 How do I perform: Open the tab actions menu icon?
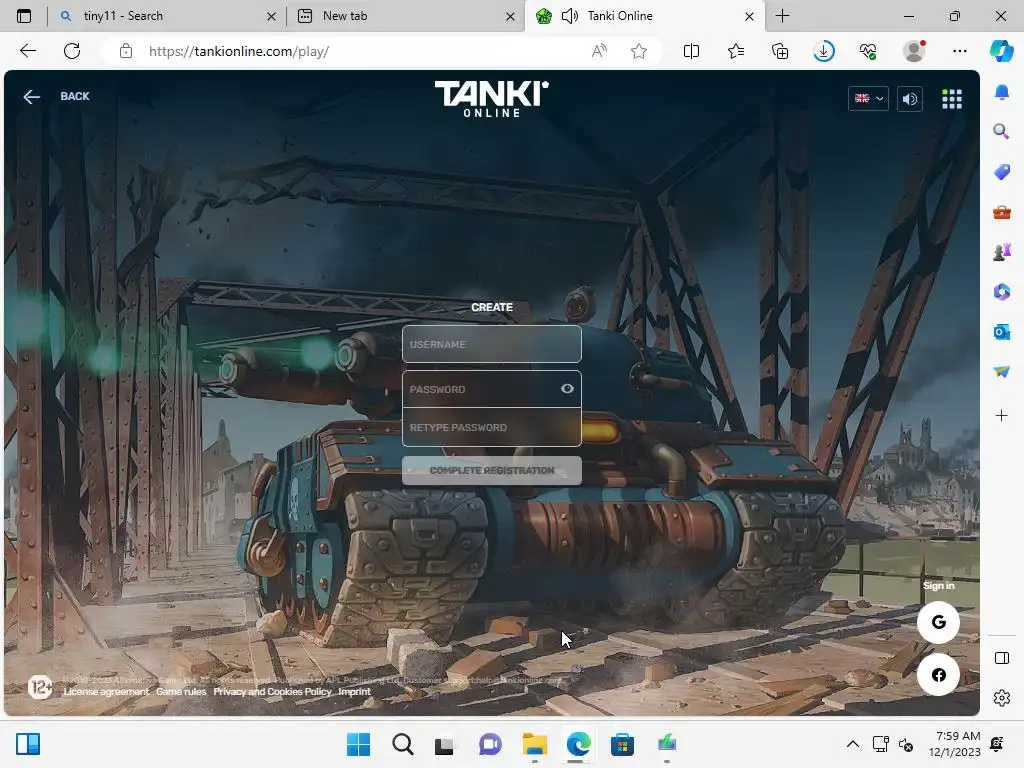point(24,16)
